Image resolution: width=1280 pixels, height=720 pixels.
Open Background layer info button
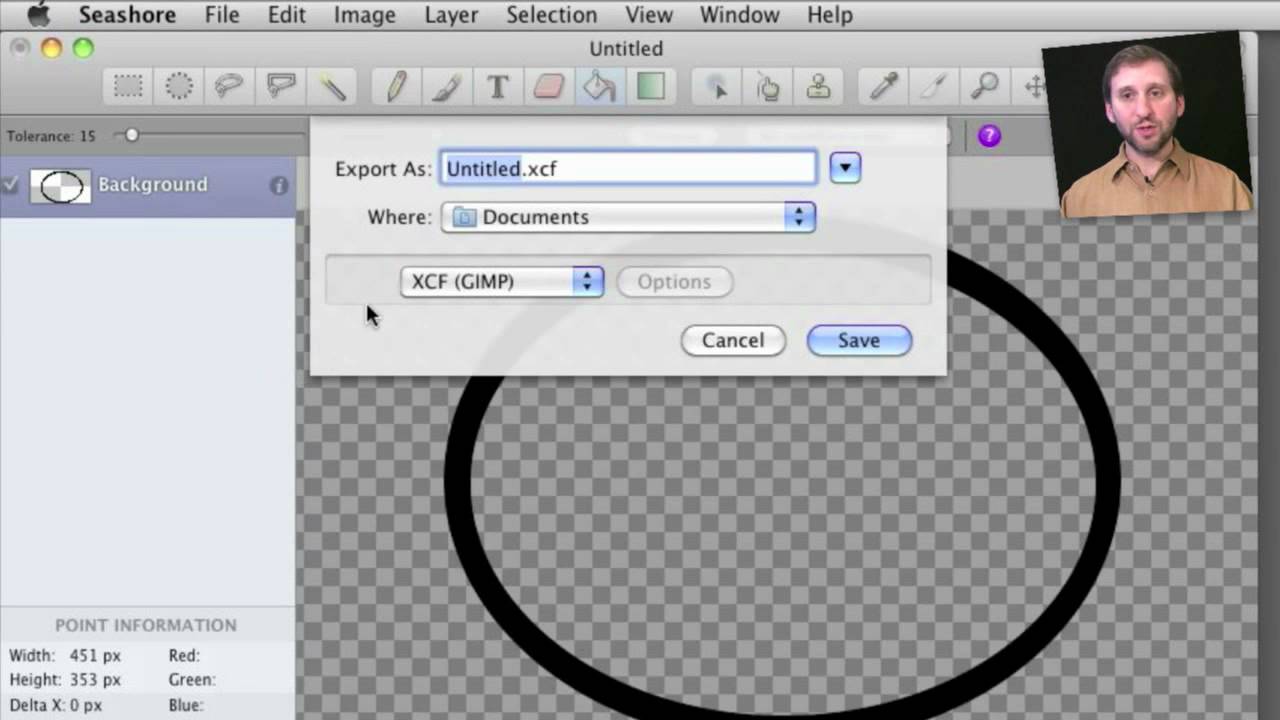(x=279, y=186)
